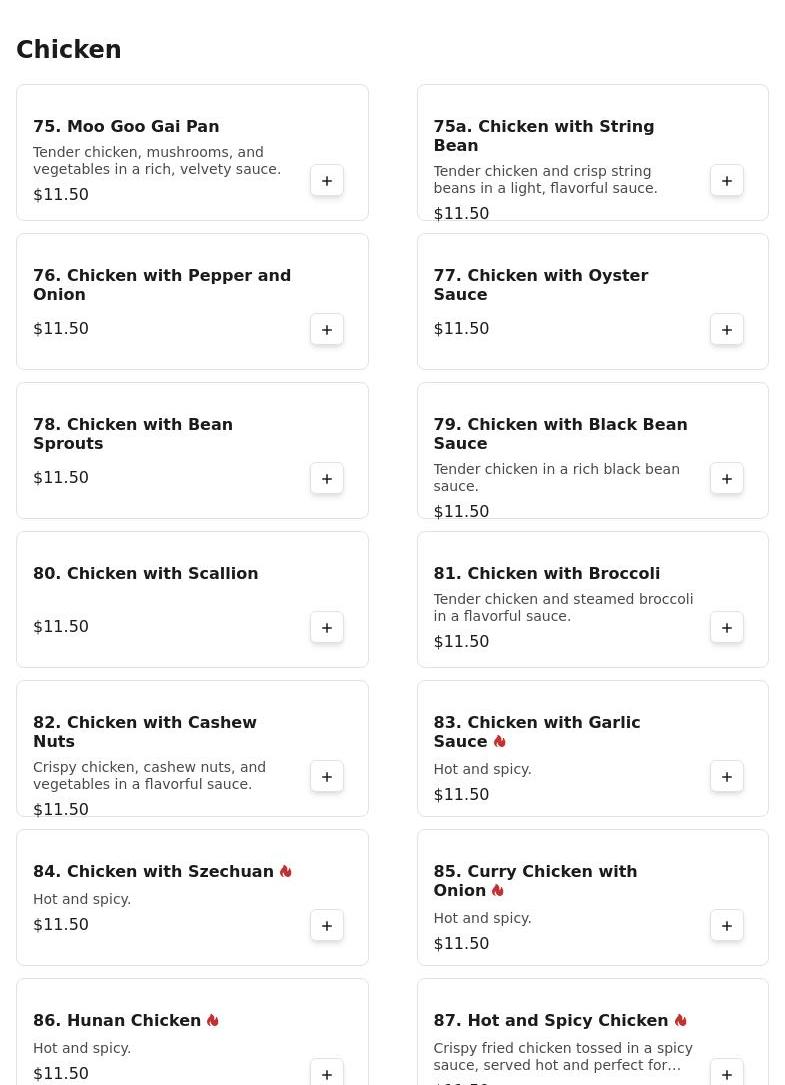The image size is (785, 1085).
Task: Add Chicken with Black Bean Sauce
Action: (727, 479)
